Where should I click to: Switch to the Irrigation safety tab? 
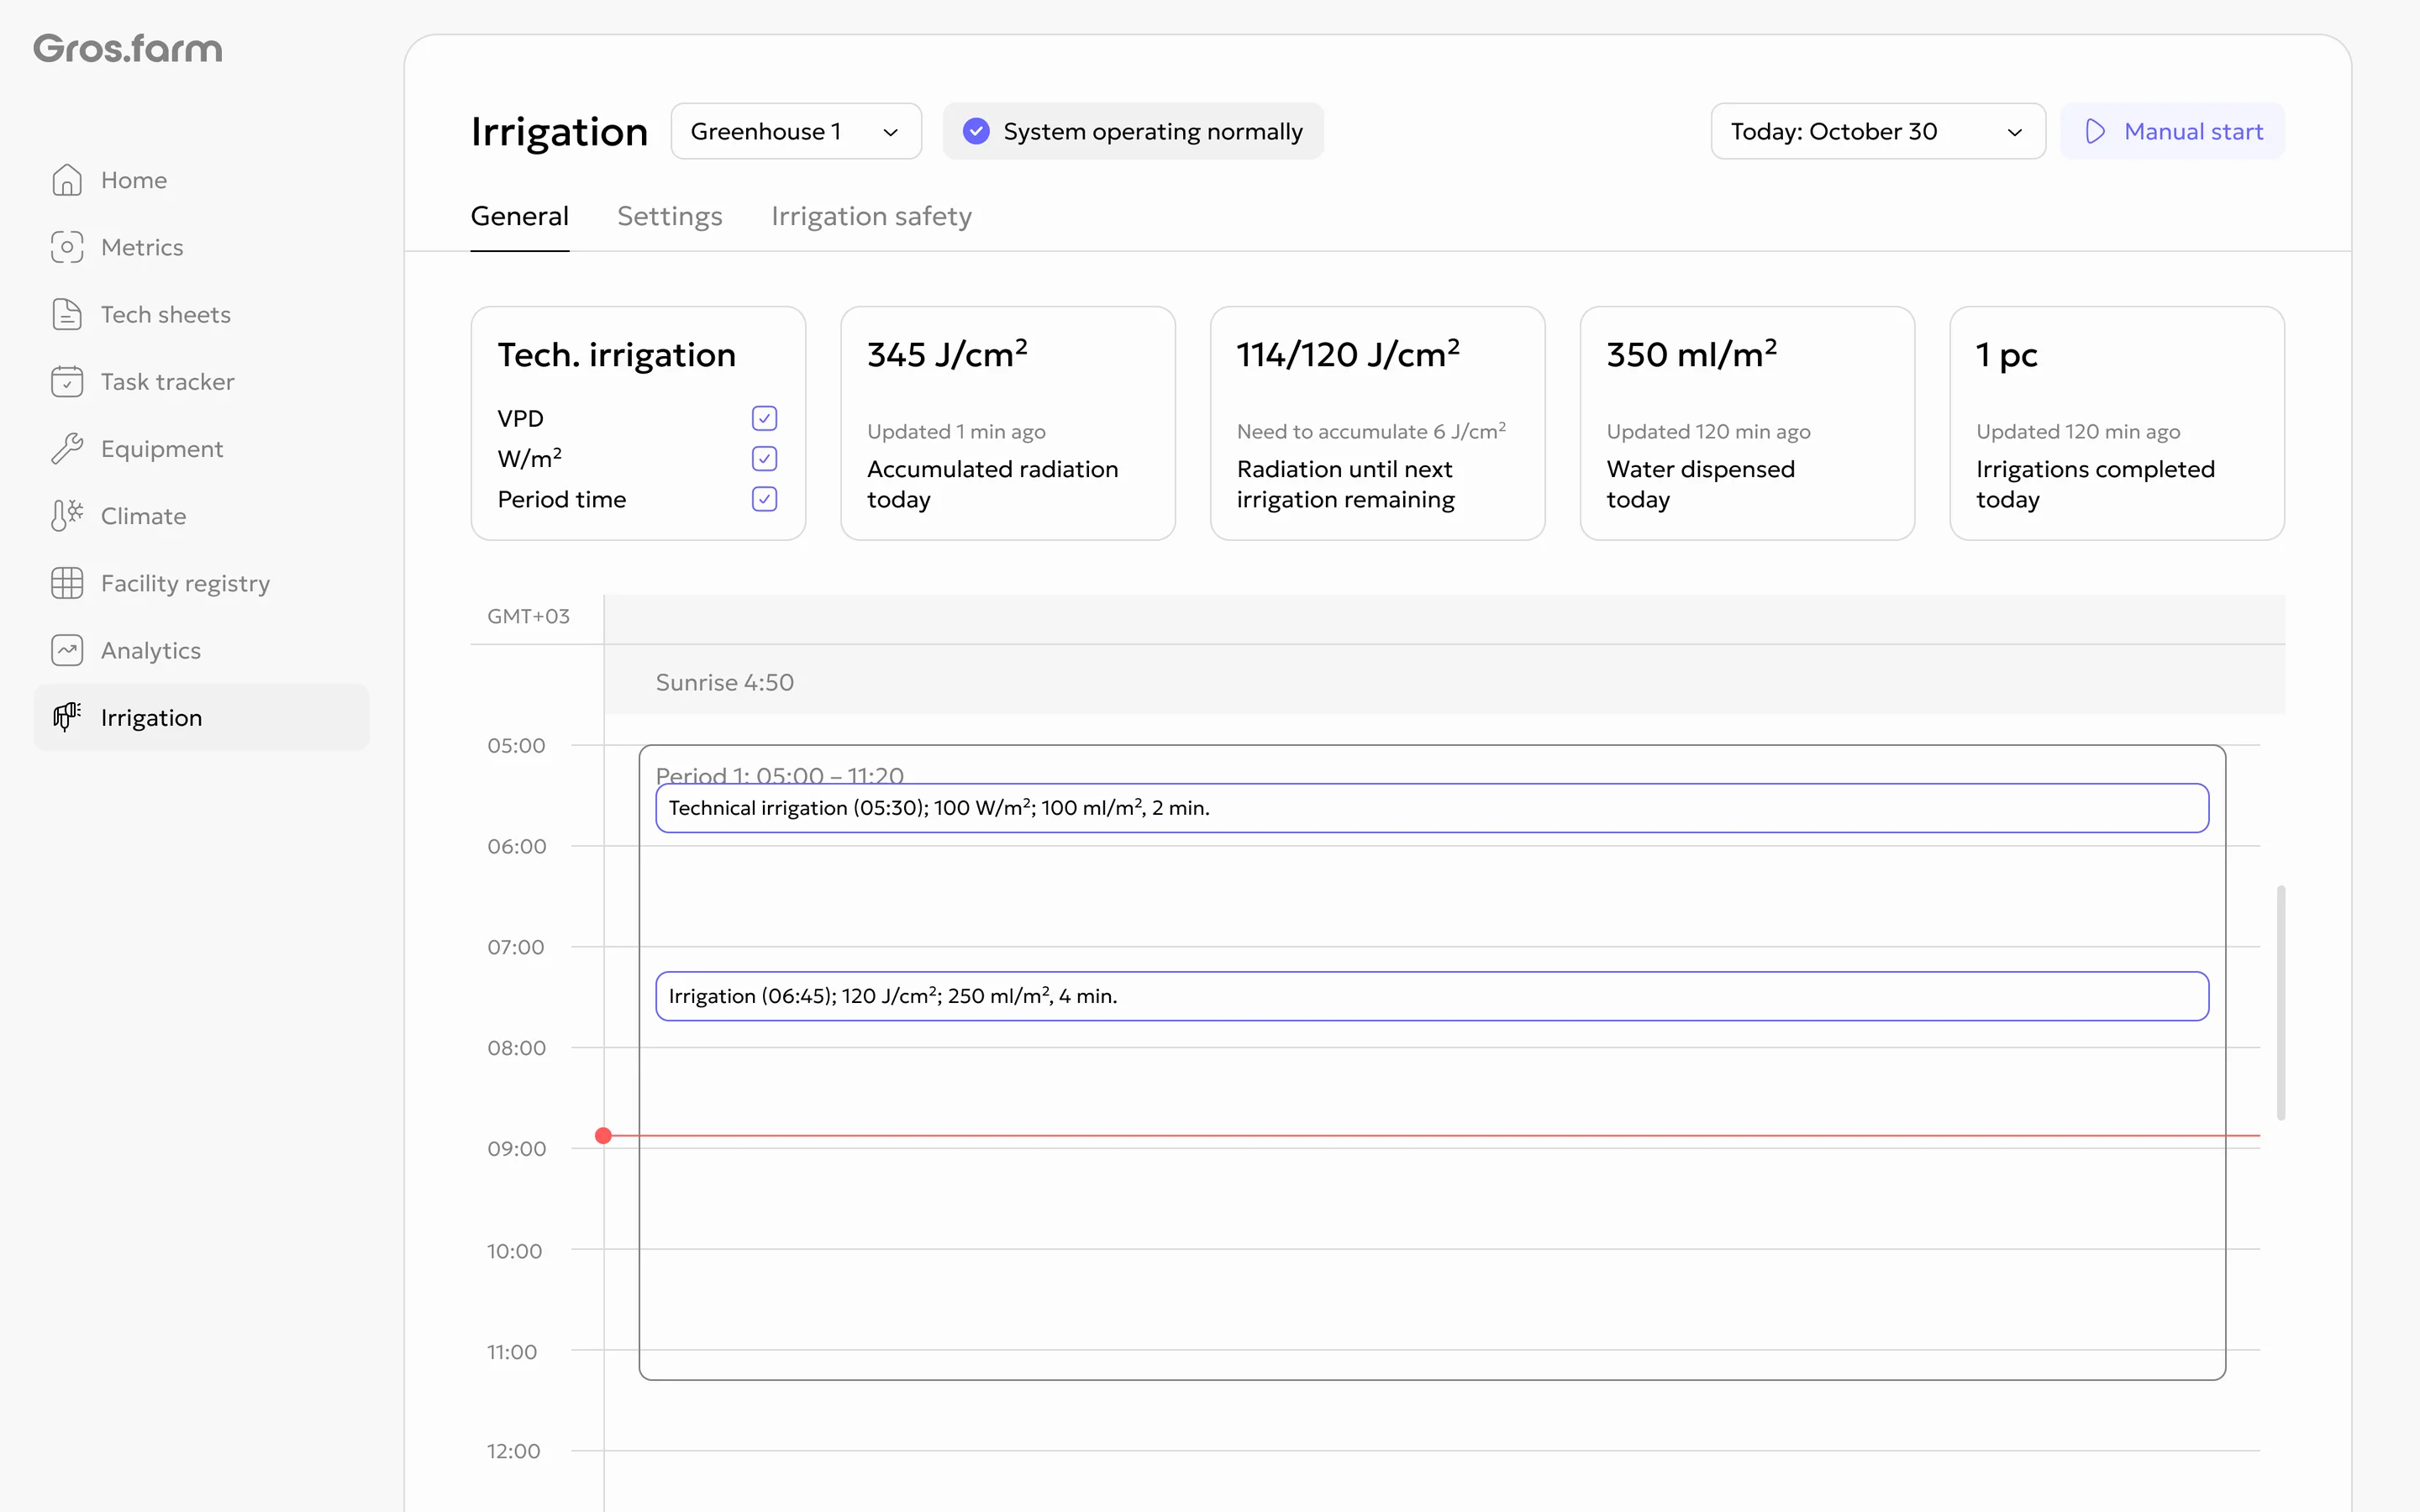click(871, 216)
